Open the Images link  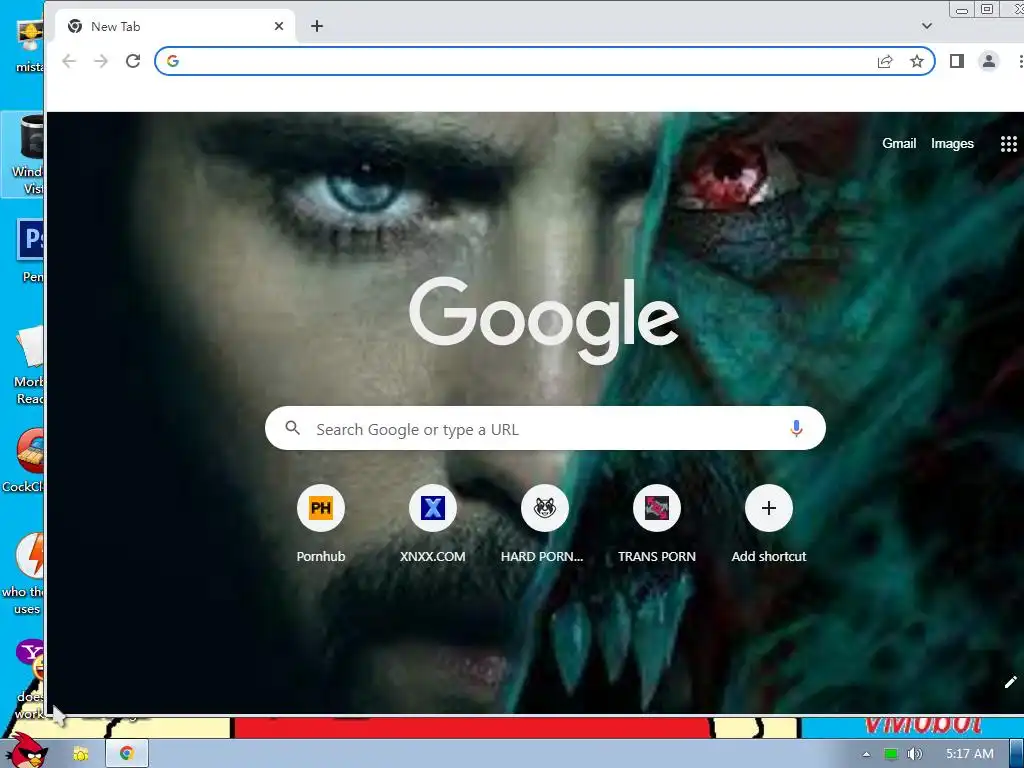tap(952, 144)
